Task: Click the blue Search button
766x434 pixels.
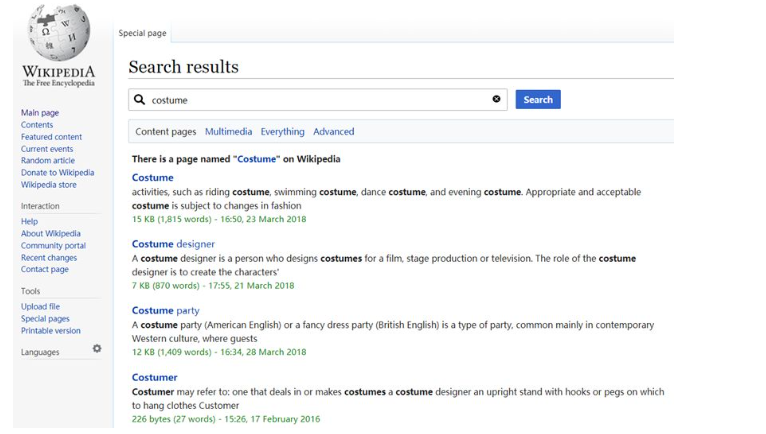Action: 538,100
